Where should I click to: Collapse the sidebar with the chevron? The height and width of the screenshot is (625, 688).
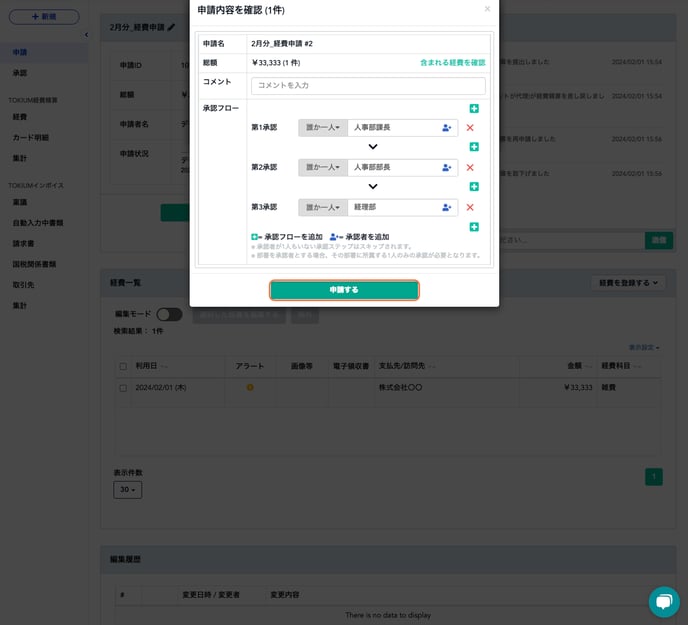tap(86, 35)
